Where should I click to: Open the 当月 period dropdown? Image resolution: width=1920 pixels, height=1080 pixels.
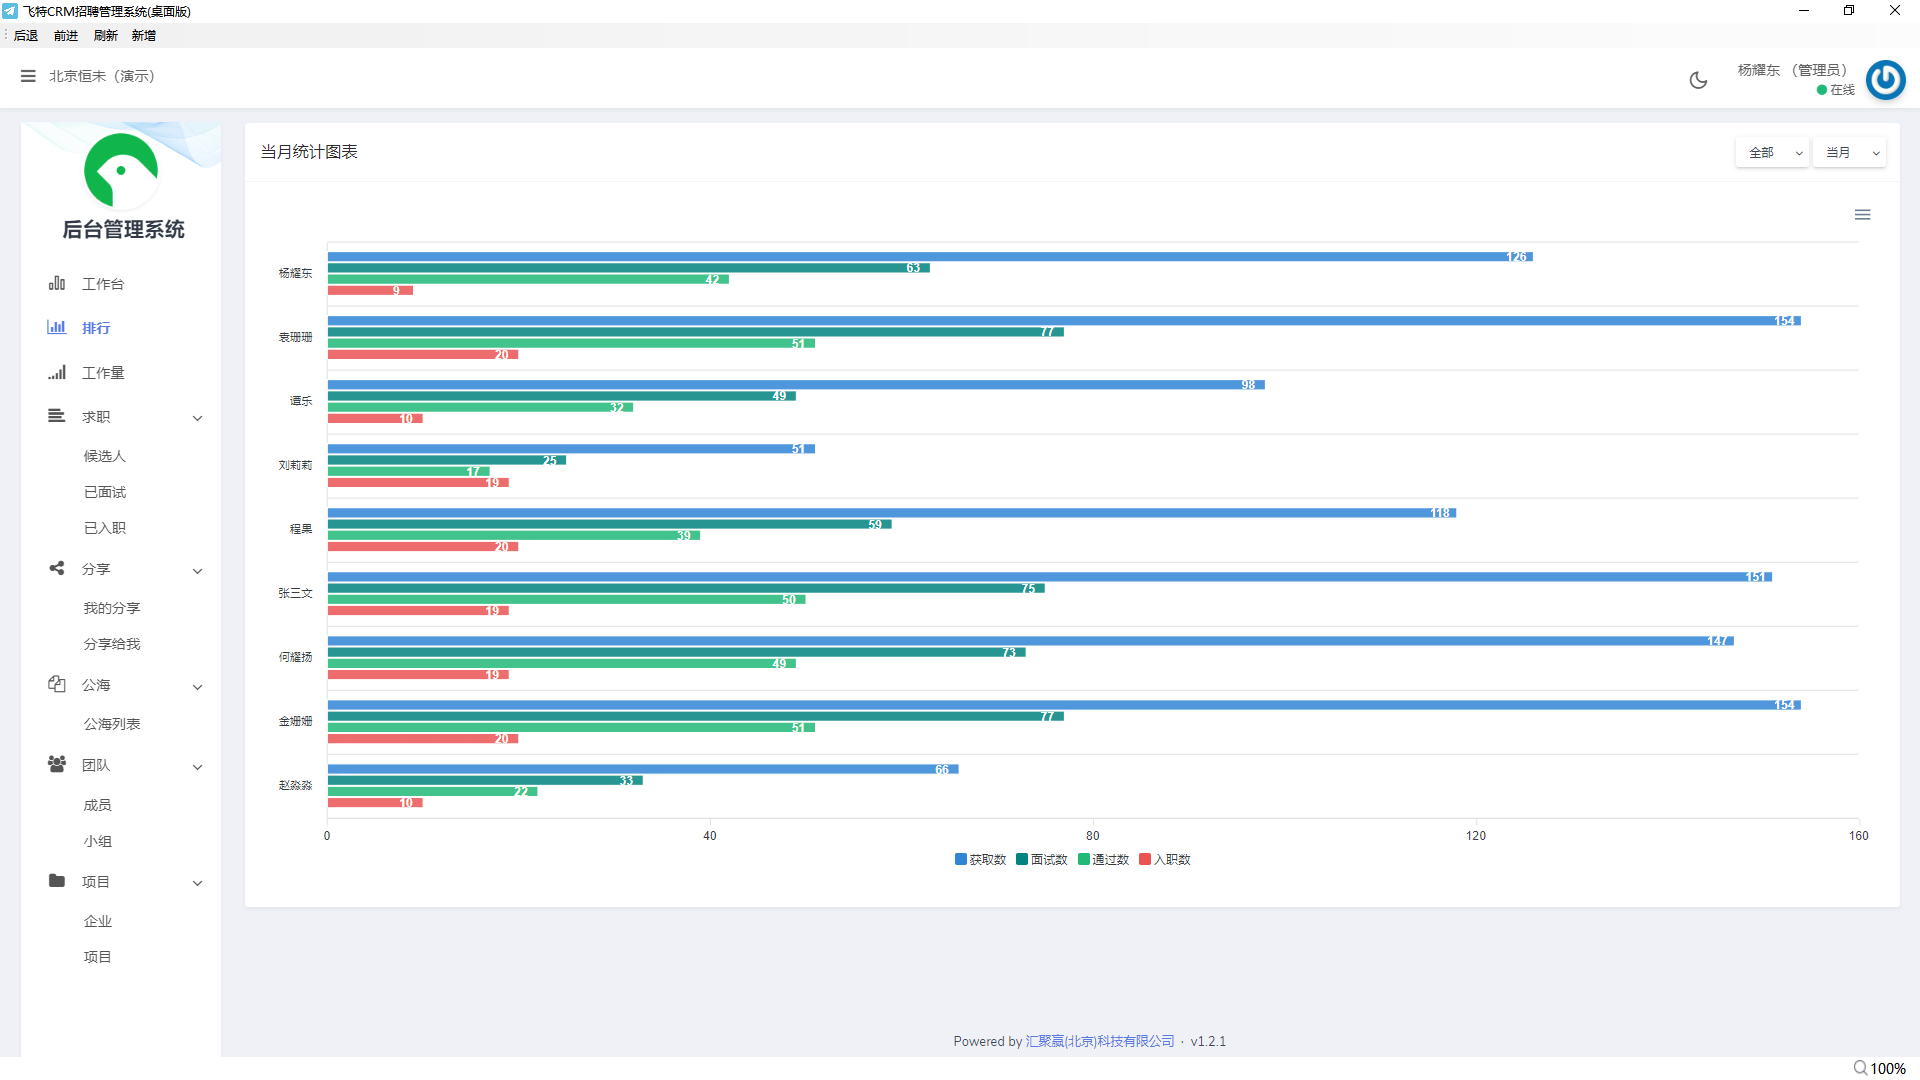(1849, 153)
